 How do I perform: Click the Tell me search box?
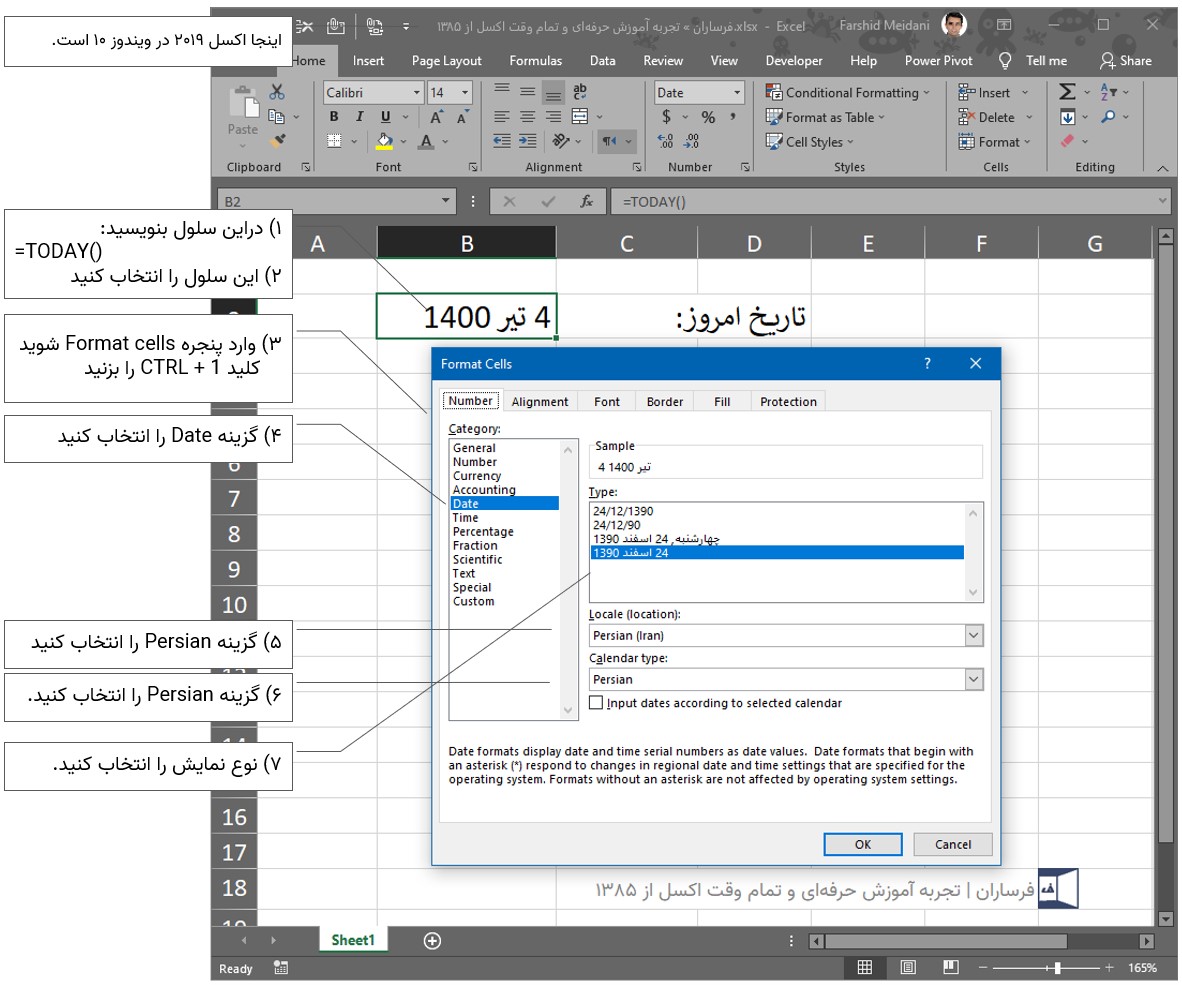coord(1033,60)
